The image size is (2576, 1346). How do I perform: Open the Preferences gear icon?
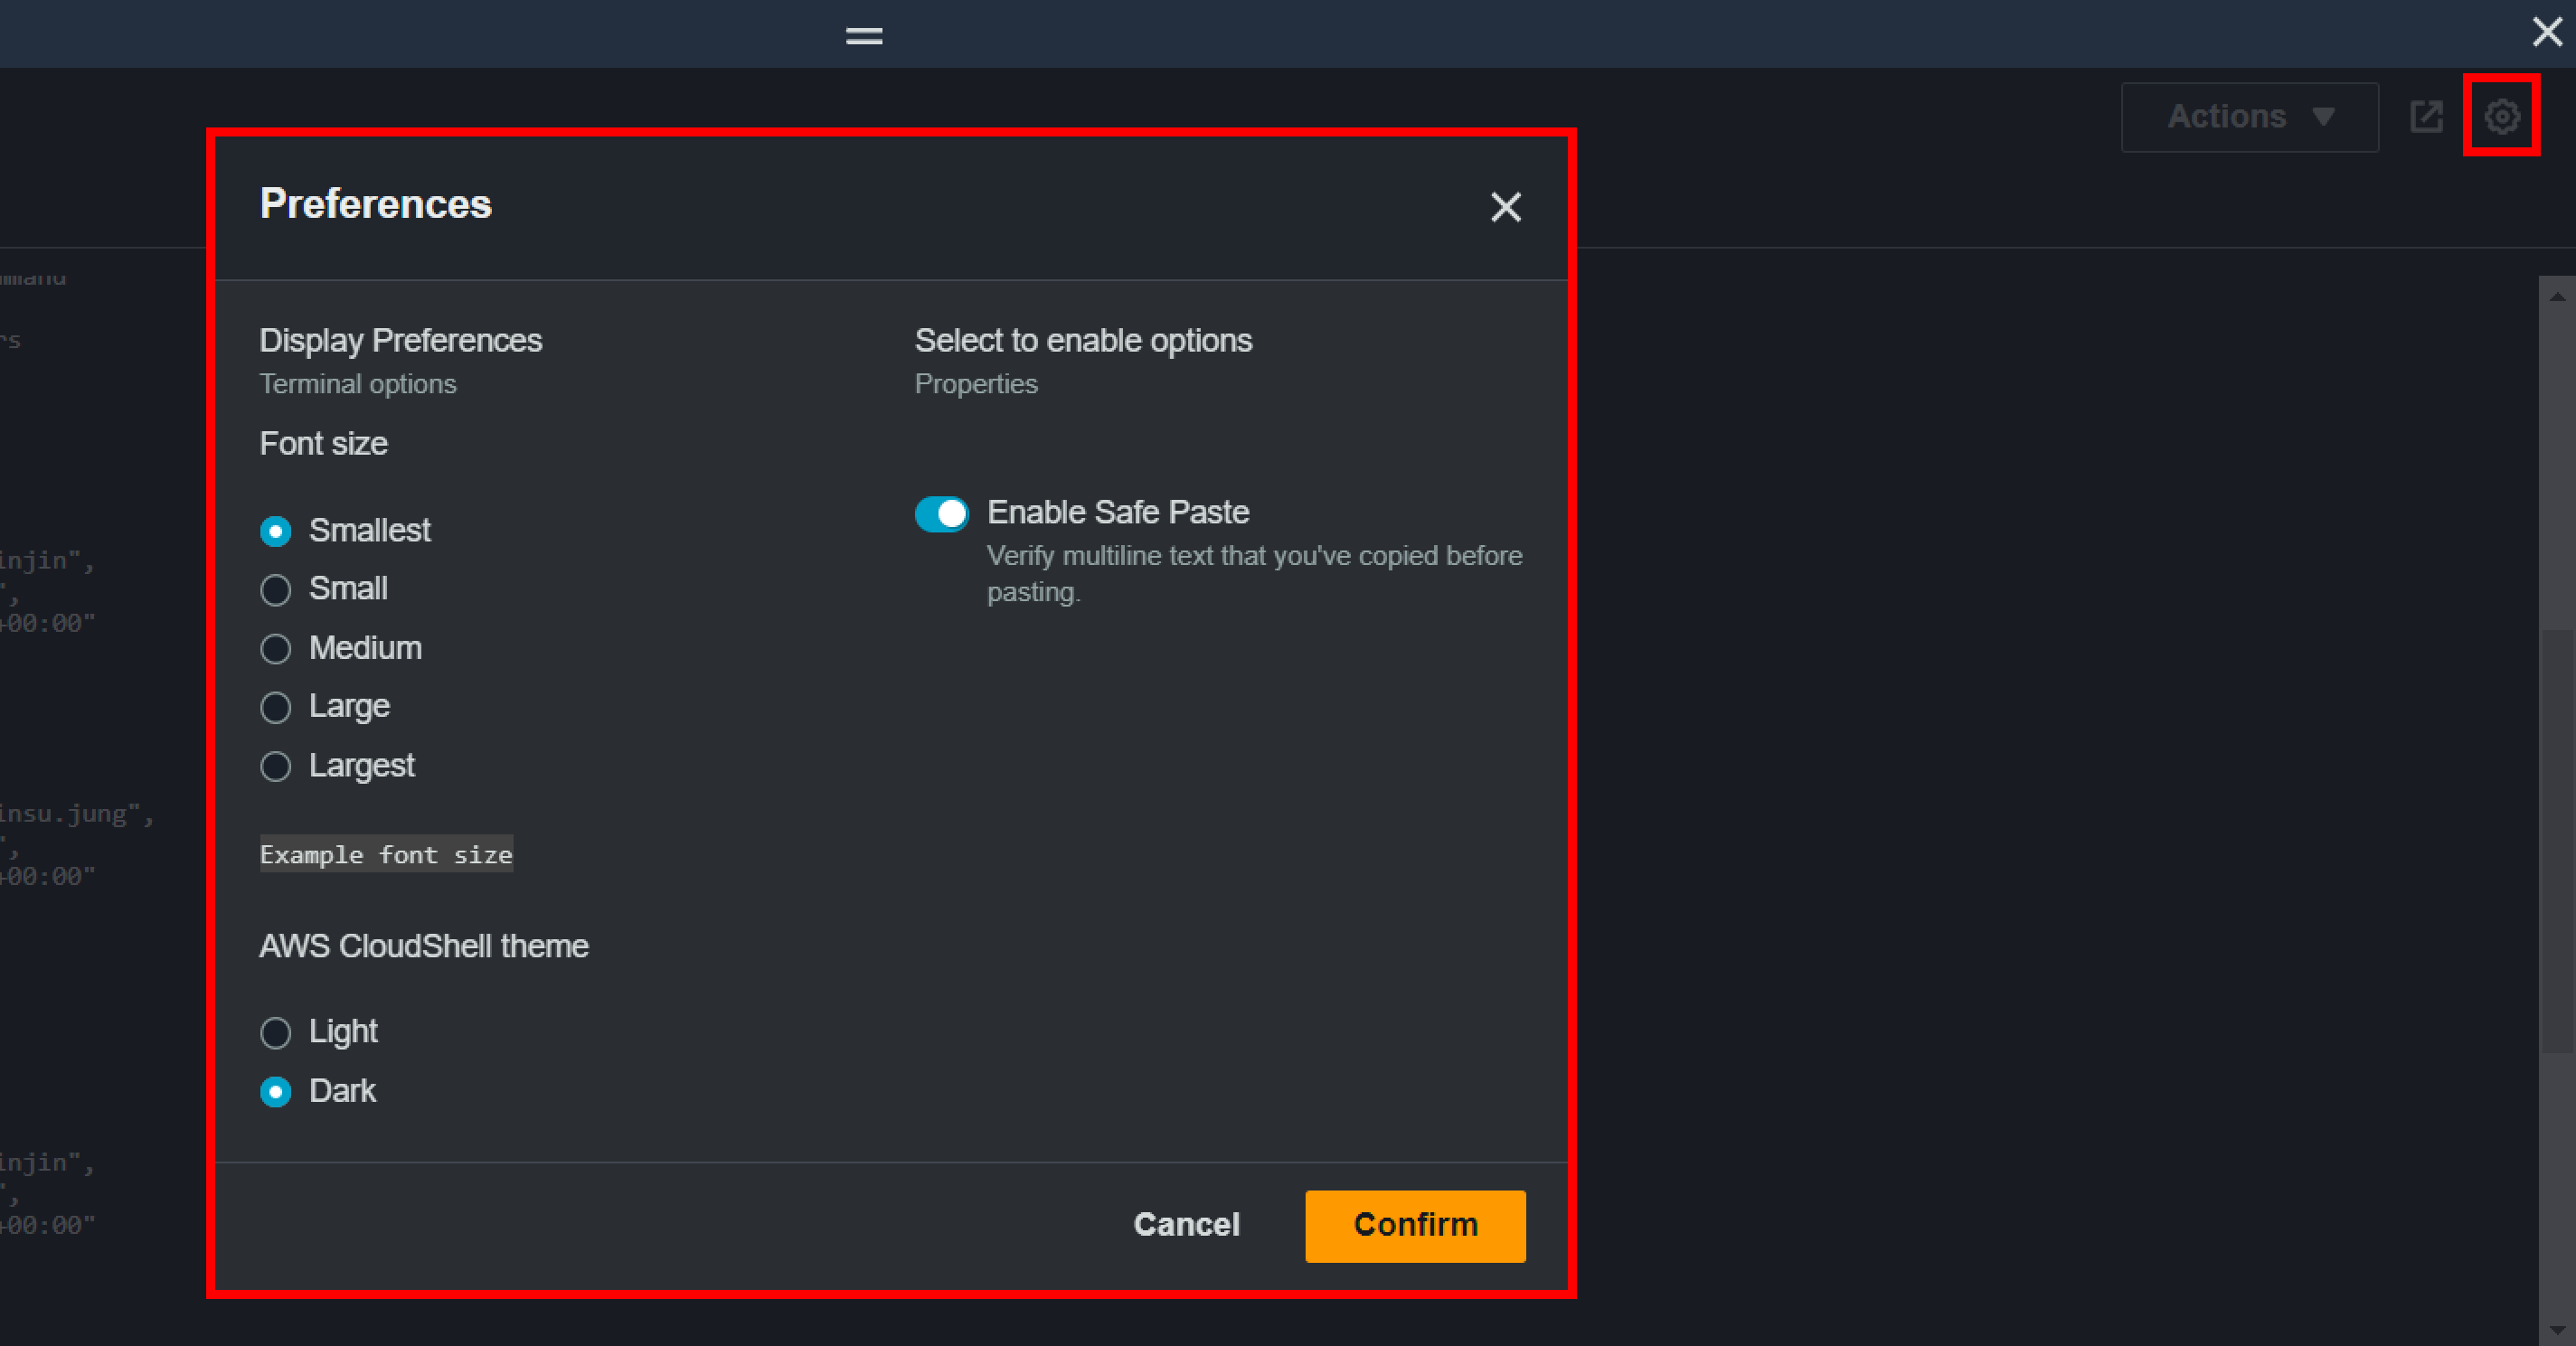pos(2501,116)
